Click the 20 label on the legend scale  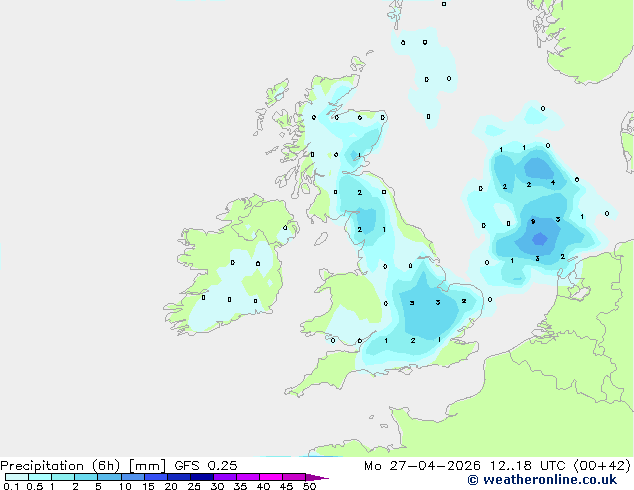pos(171,486)
